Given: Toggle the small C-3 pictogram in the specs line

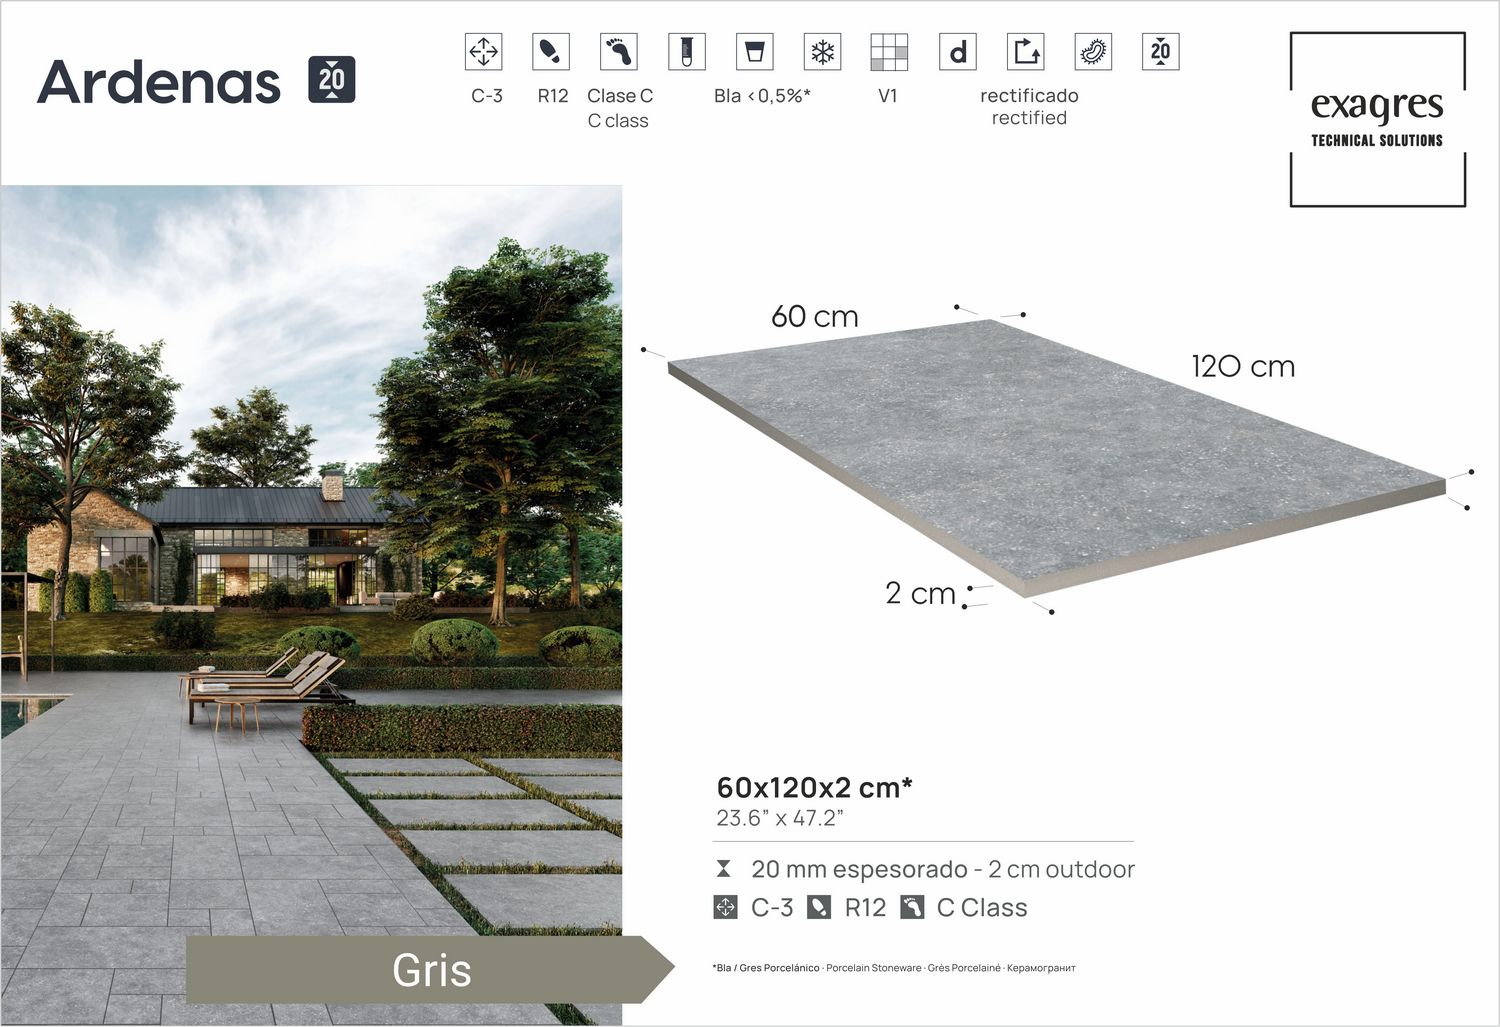Looking at the screenshot, I should (x=724, y=908).
